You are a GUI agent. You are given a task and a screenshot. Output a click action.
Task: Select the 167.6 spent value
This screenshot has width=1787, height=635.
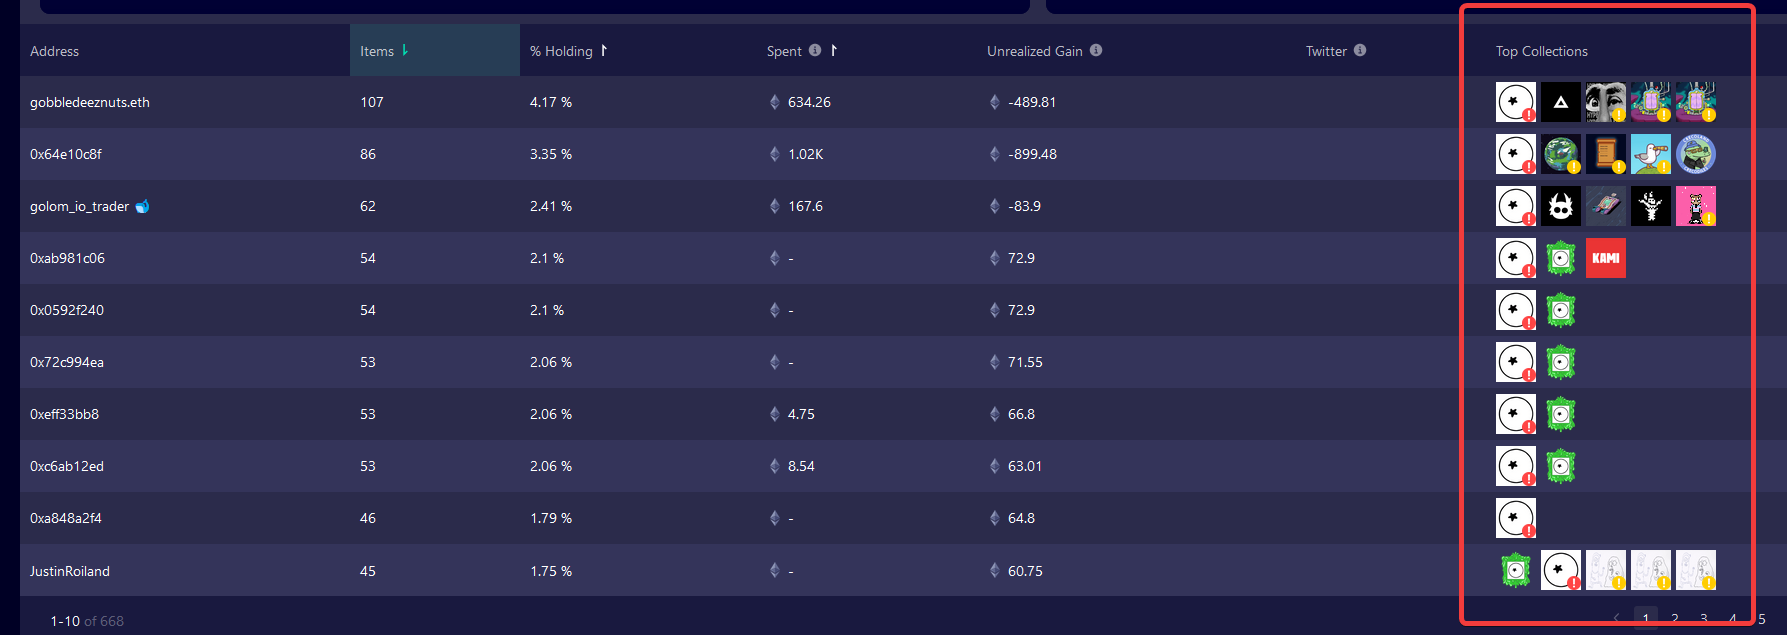(805, 206)
